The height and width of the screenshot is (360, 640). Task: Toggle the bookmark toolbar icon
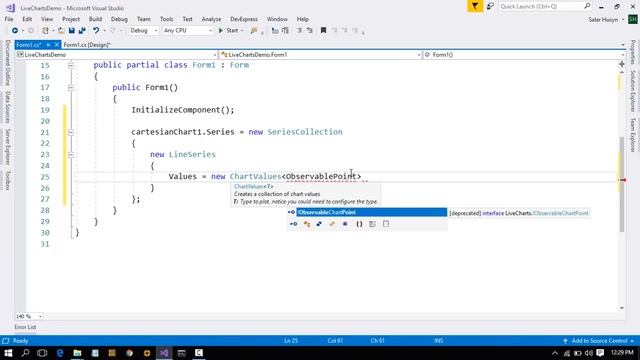[x=323, y=31]
